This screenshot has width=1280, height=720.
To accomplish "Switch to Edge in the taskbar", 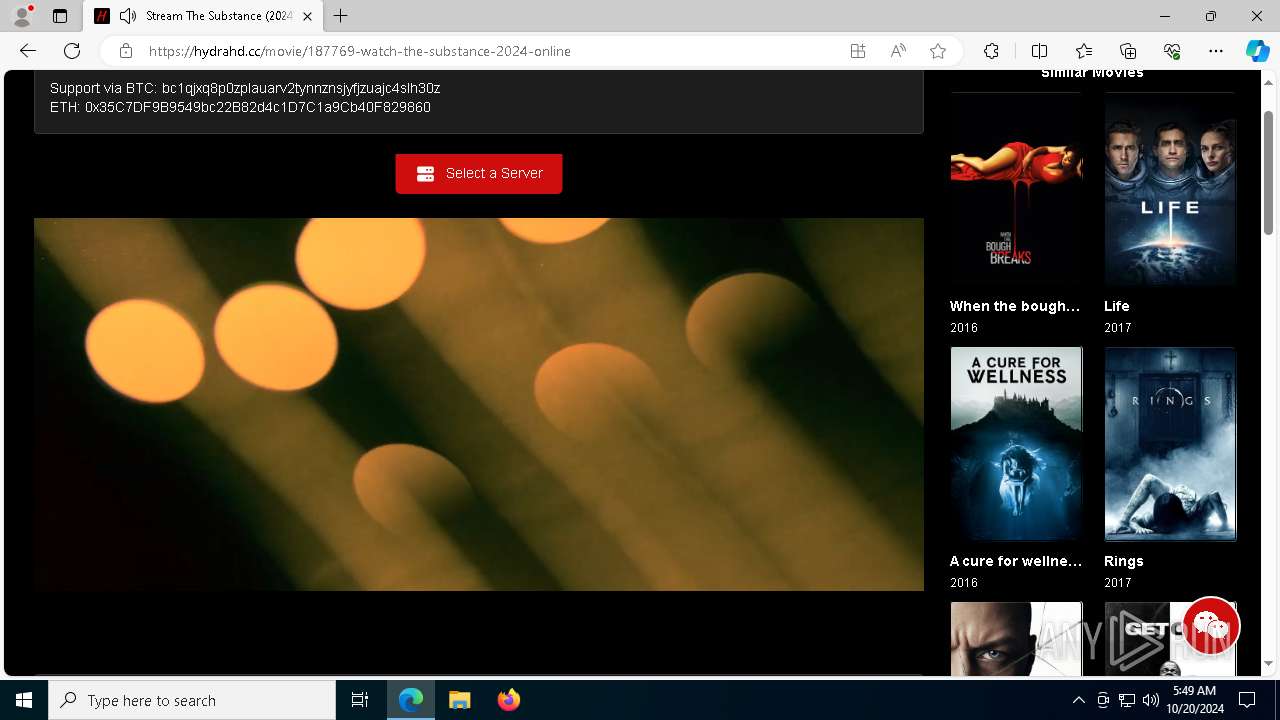I will pos(411,700).
